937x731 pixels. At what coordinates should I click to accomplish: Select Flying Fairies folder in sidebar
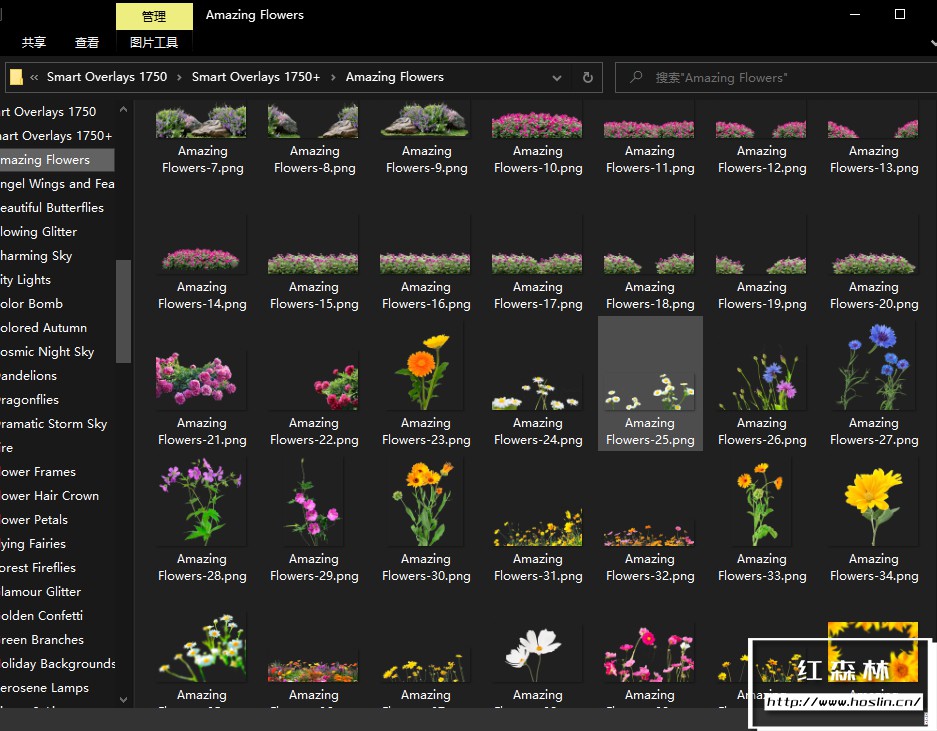click(x=33, y=543)
